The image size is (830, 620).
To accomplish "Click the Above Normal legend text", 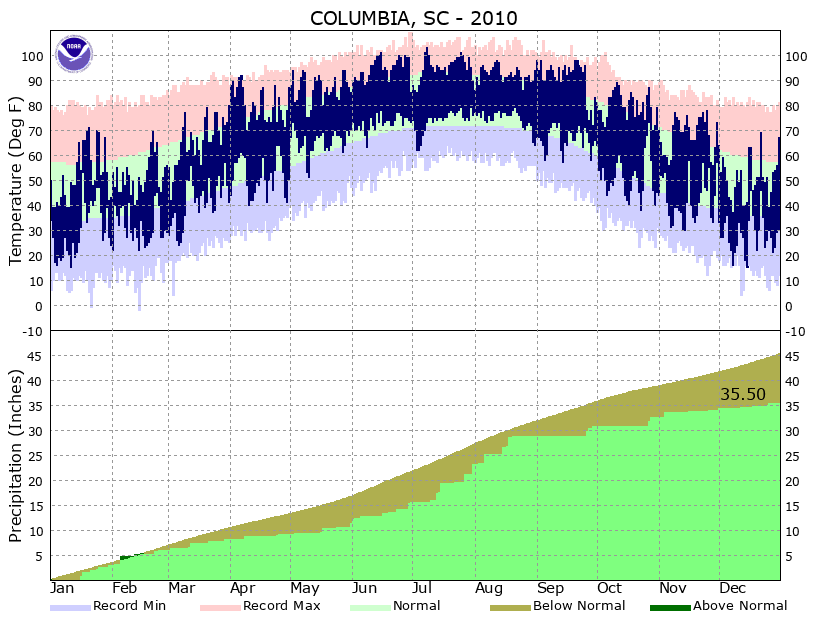I will [740, 606].
